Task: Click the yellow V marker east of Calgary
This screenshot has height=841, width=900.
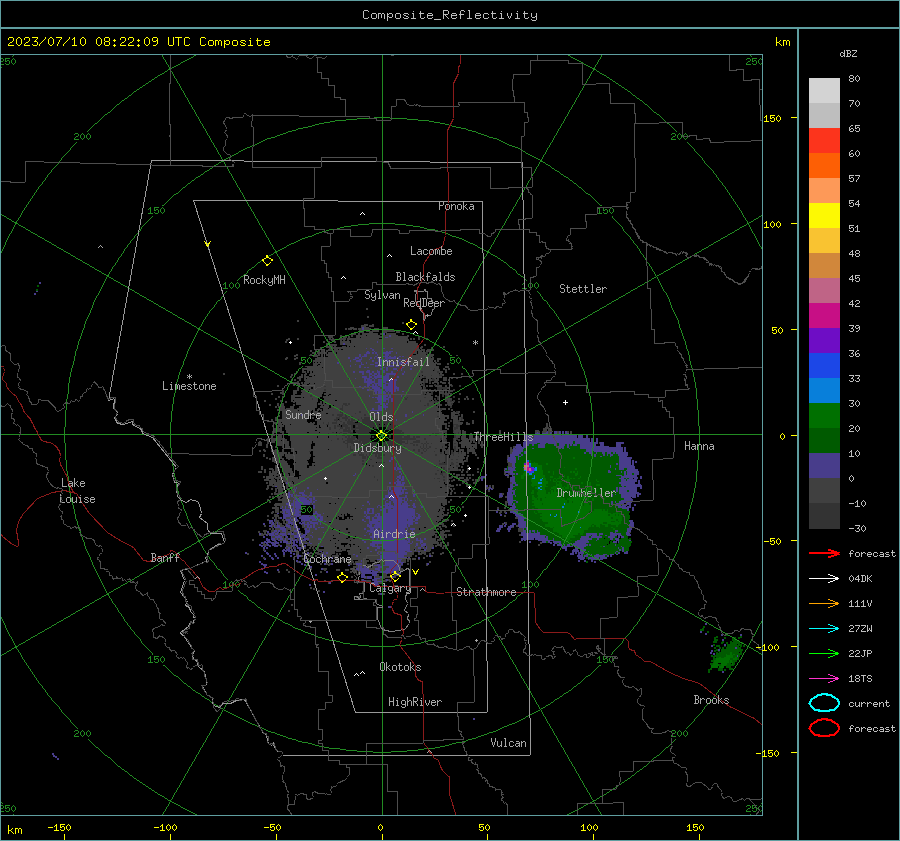Action: coord(415,572)
